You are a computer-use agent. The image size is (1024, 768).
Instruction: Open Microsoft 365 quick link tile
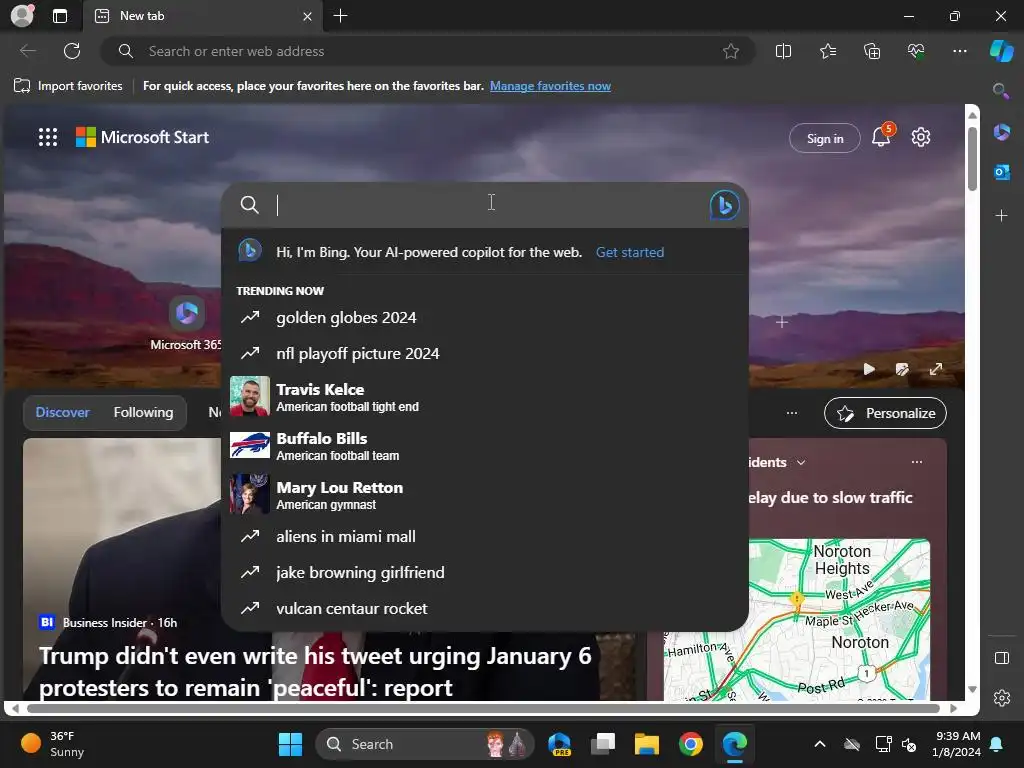click(x=186, y=323)
